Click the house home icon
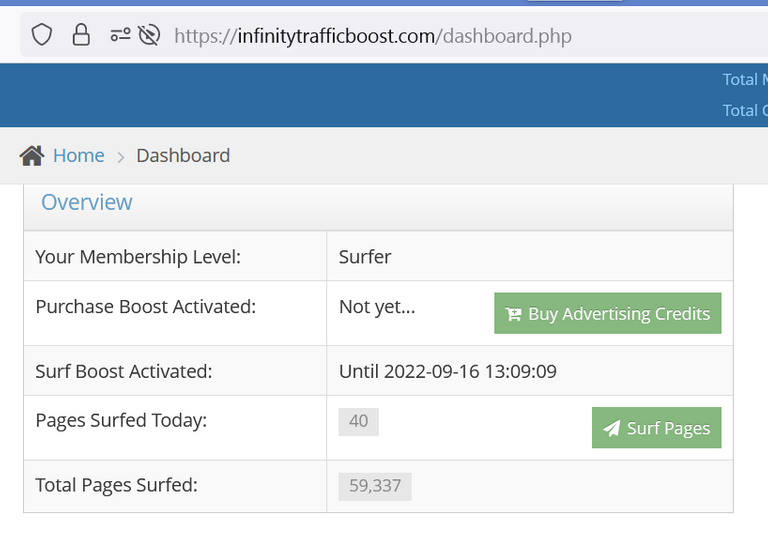The image size is (768, 533). coord(32,156)
